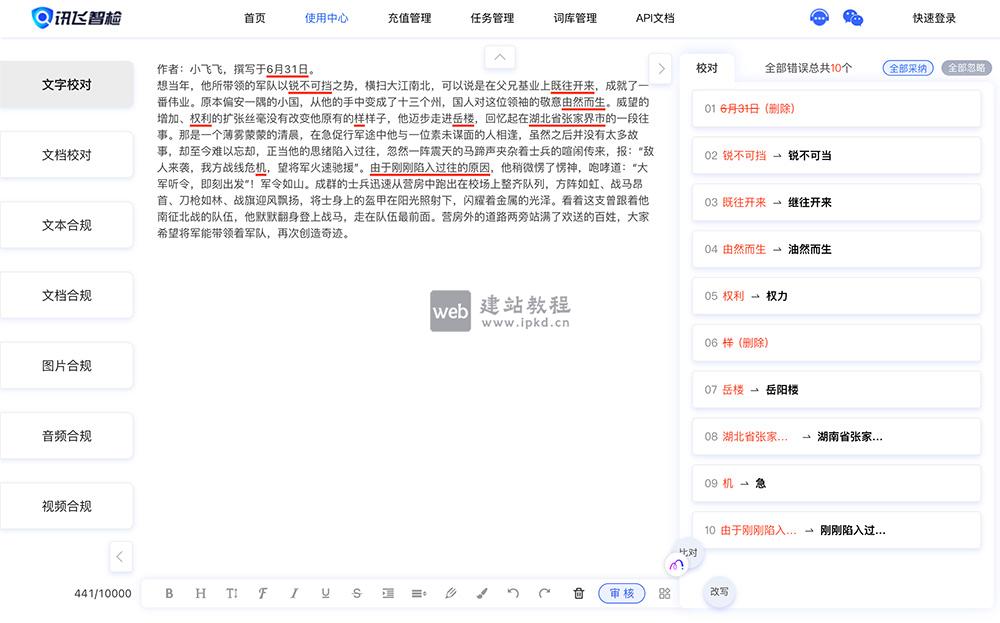Viewport: 1000px width, 623px height.
Task: Open the line spacing icon in the toolbar
Action: (419, 593)
